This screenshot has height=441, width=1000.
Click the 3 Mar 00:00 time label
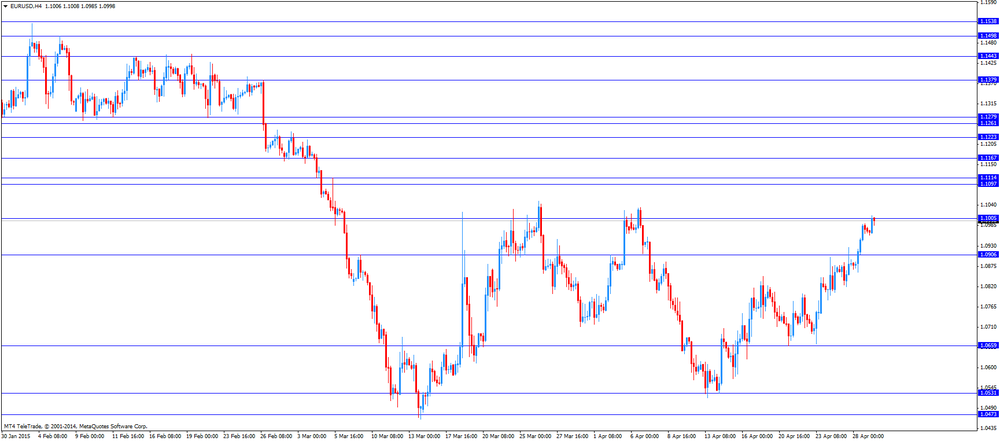[311, 437]
